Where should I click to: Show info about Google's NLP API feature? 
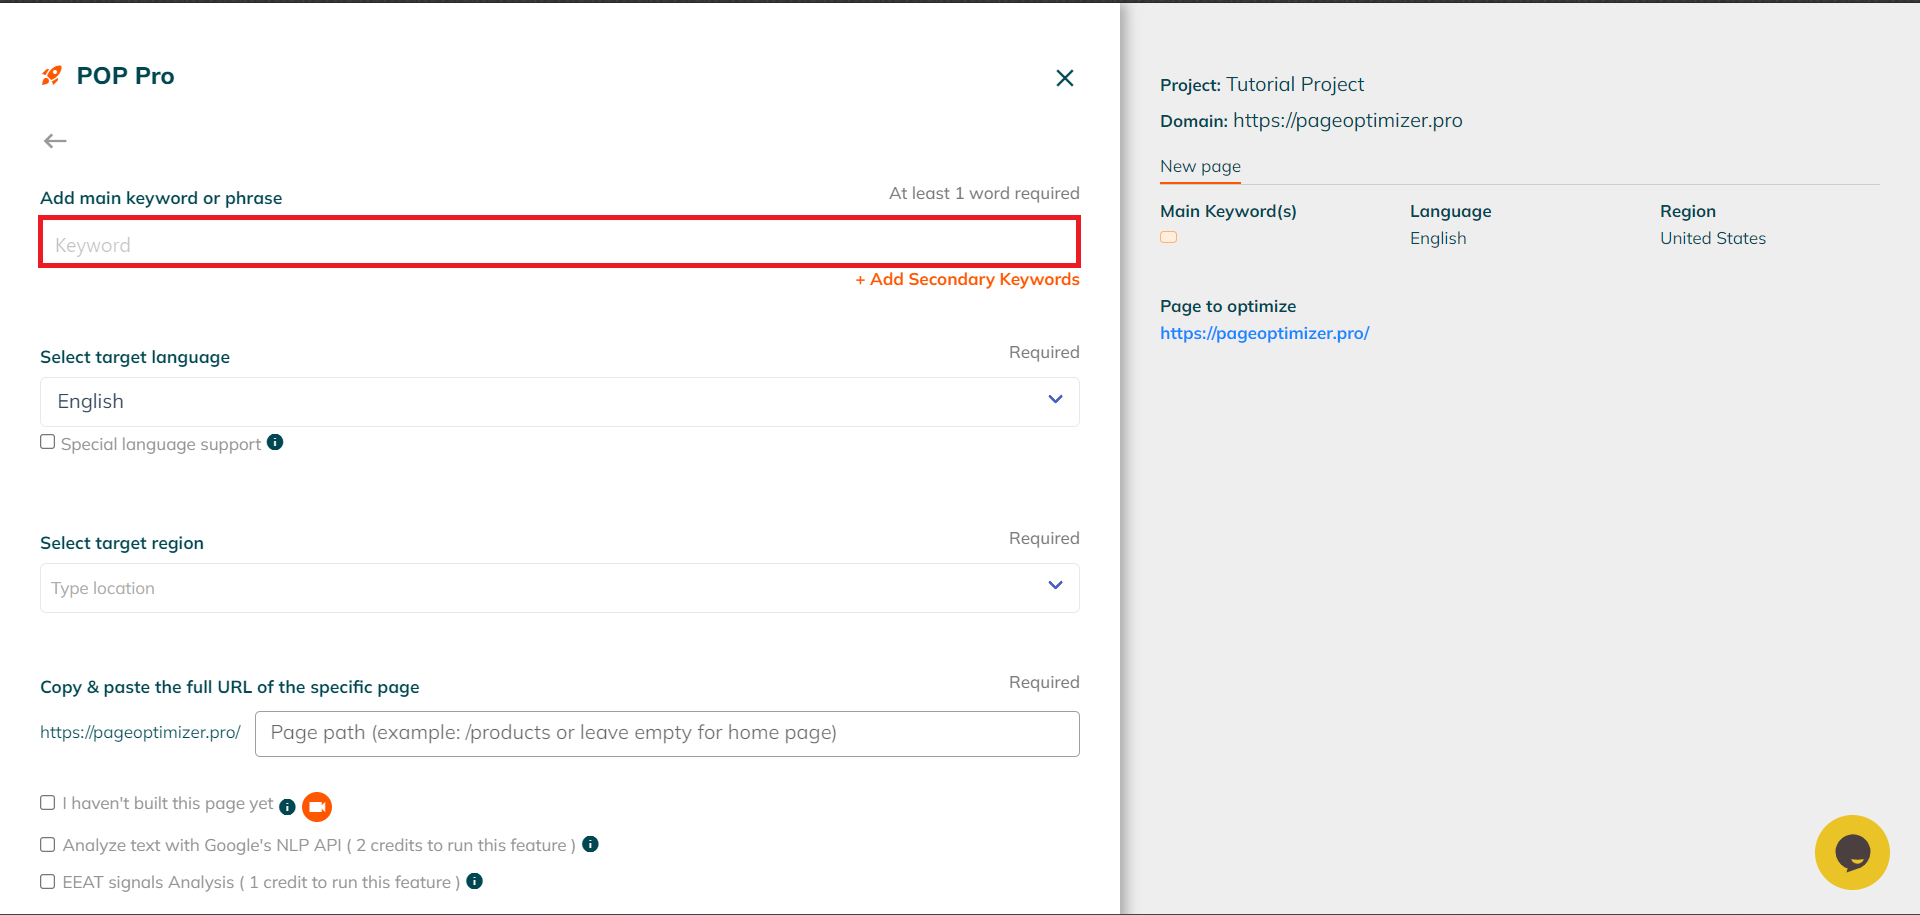click(x=590, y=844)
